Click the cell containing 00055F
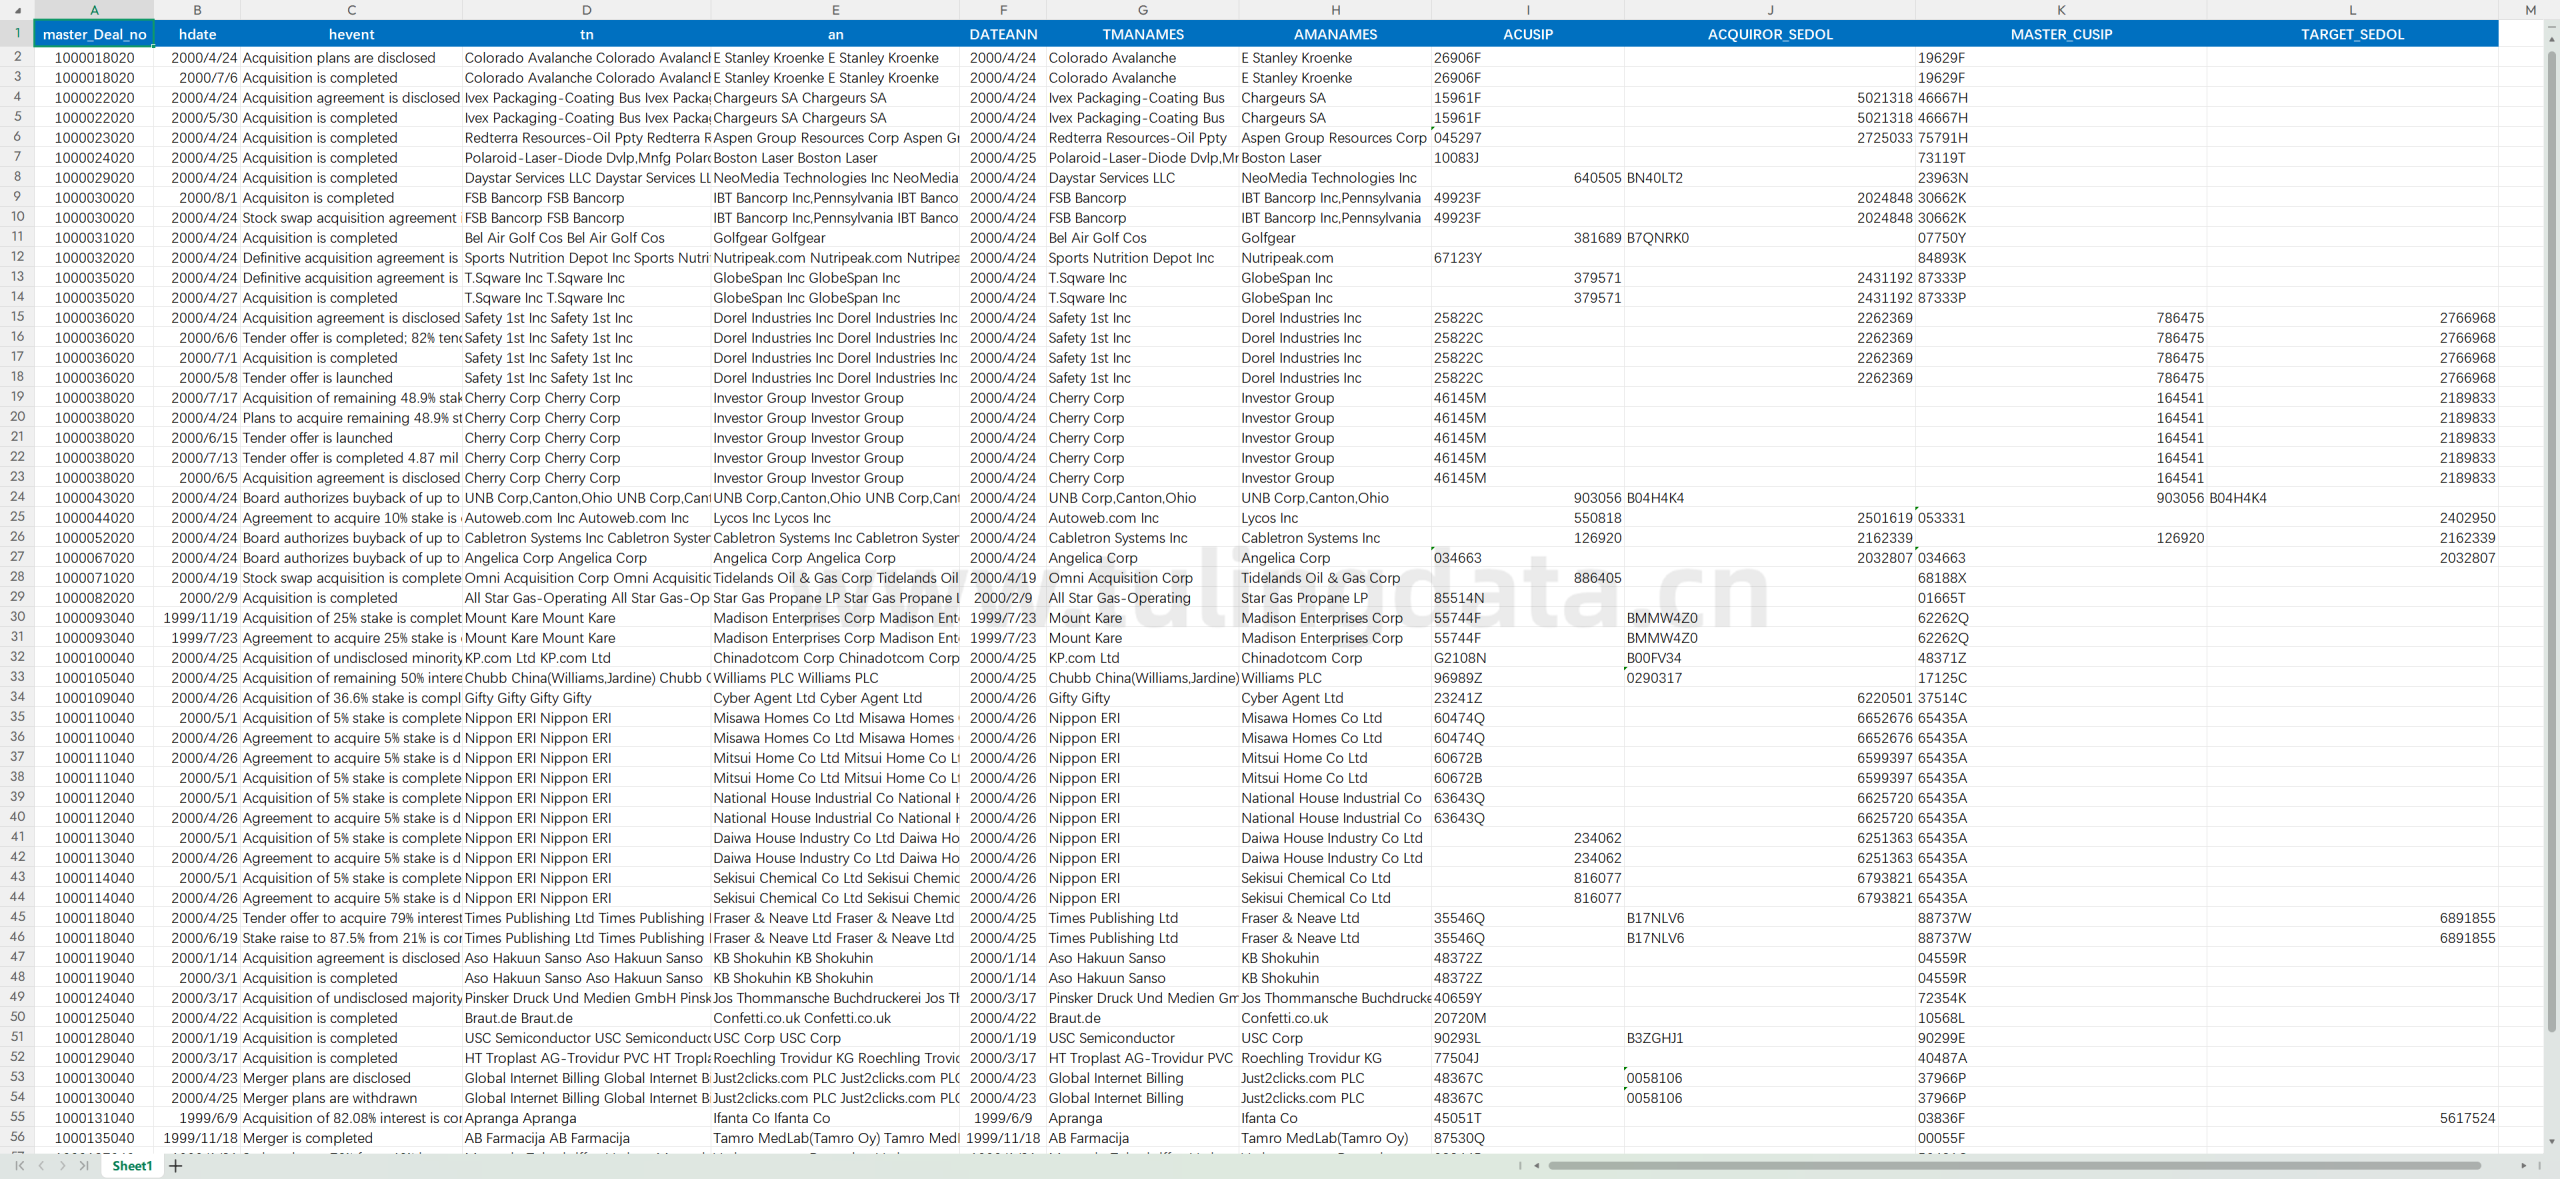Viewport: 2560px width, 1179px height. 2061,1138
